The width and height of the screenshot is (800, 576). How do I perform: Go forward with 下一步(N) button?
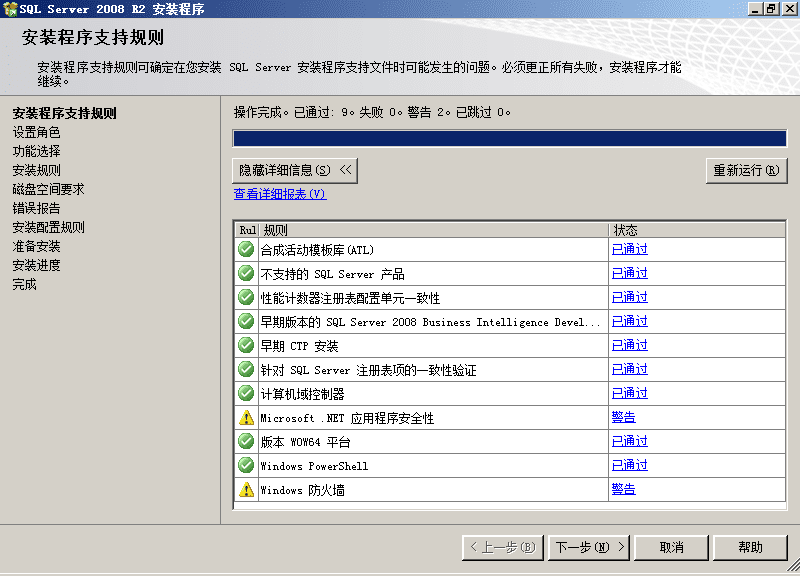pyautogui.click(x=589, y=547)
